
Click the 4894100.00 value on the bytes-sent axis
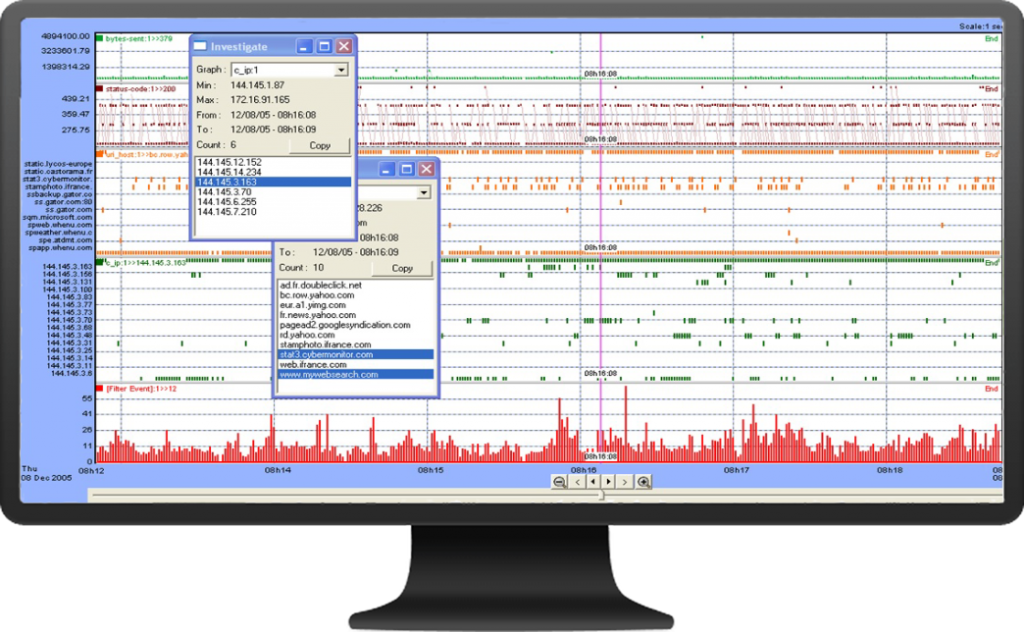click(65, 37)
